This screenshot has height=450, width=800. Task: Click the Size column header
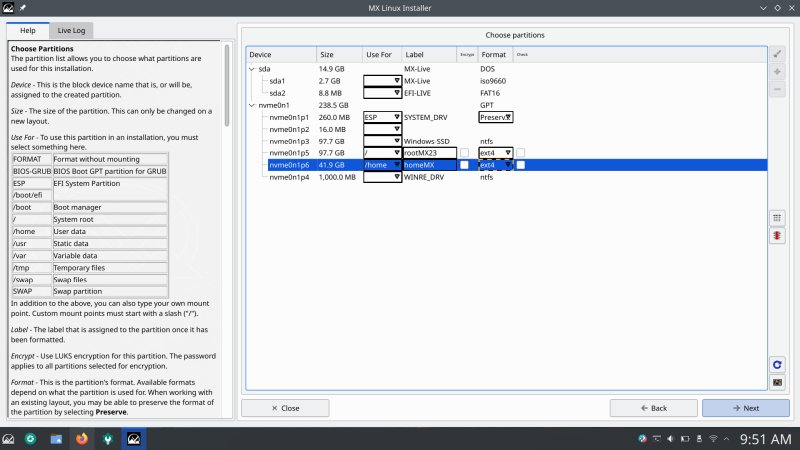click(339, 55)
